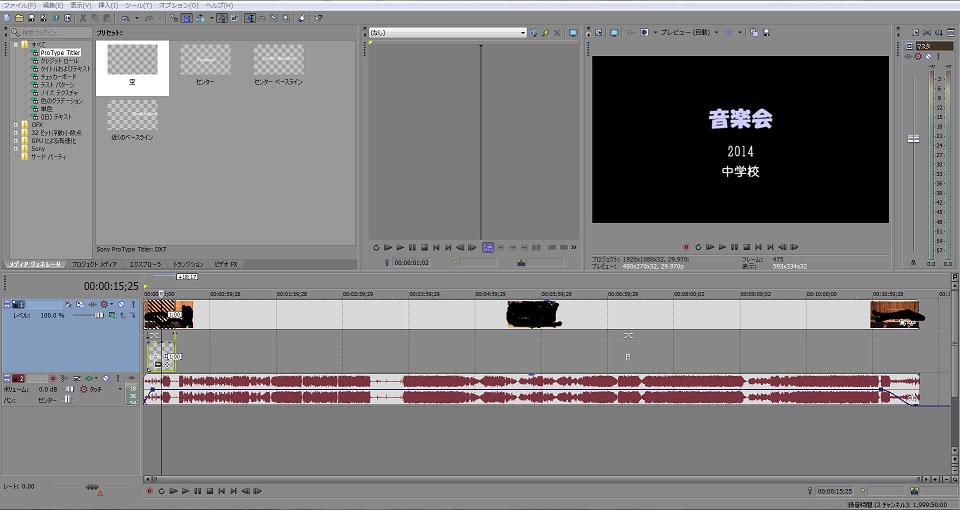
Task: Select the Normal Edit tool icon
Action: 250,18
